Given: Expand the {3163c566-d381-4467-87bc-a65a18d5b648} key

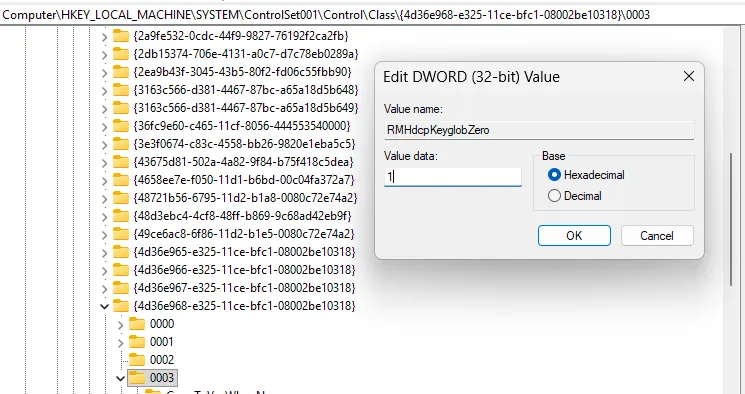Looking at the screenshot, I should 105,90.
